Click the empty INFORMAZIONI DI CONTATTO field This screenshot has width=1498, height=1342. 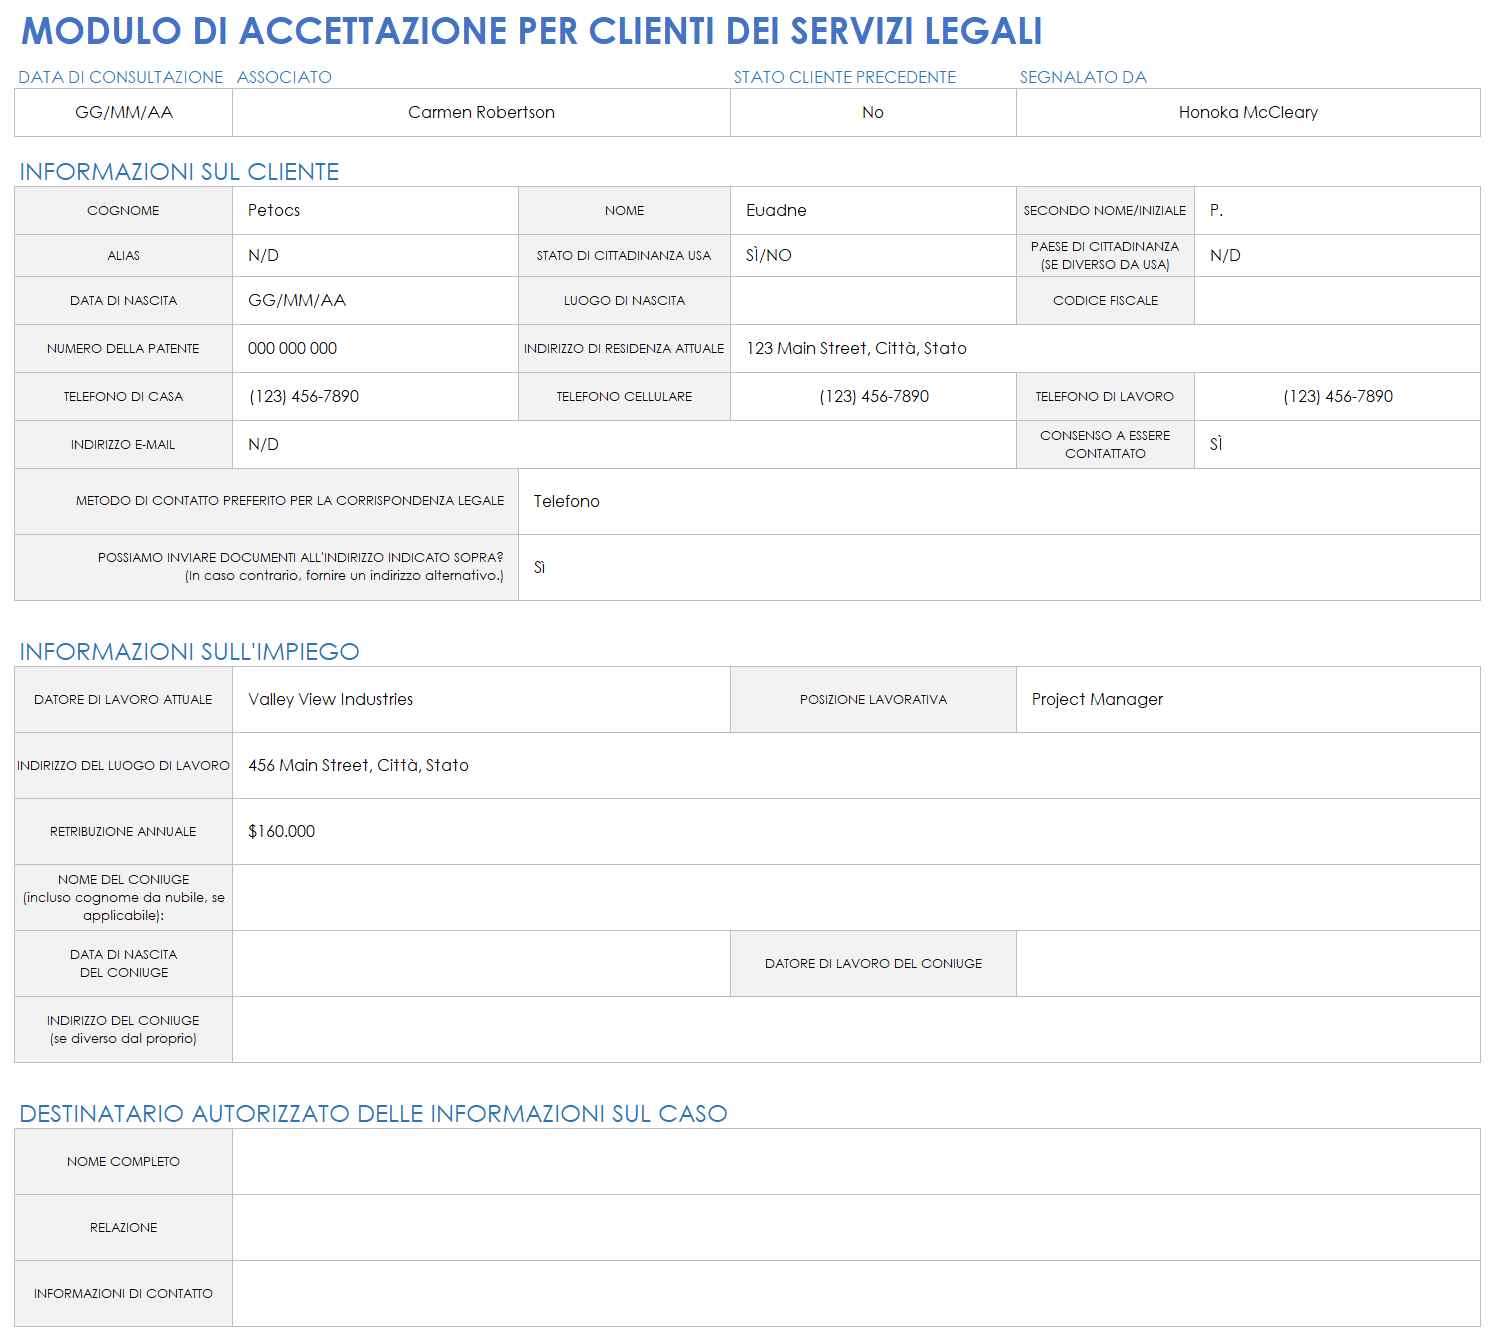pos(856,1293)
